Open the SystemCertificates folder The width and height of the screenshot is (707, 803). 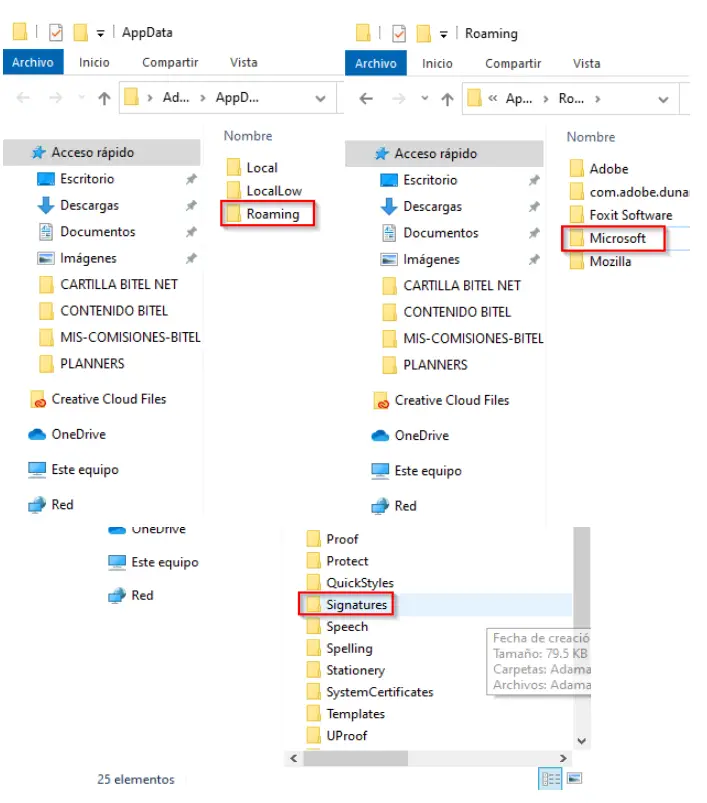[370, 692]
